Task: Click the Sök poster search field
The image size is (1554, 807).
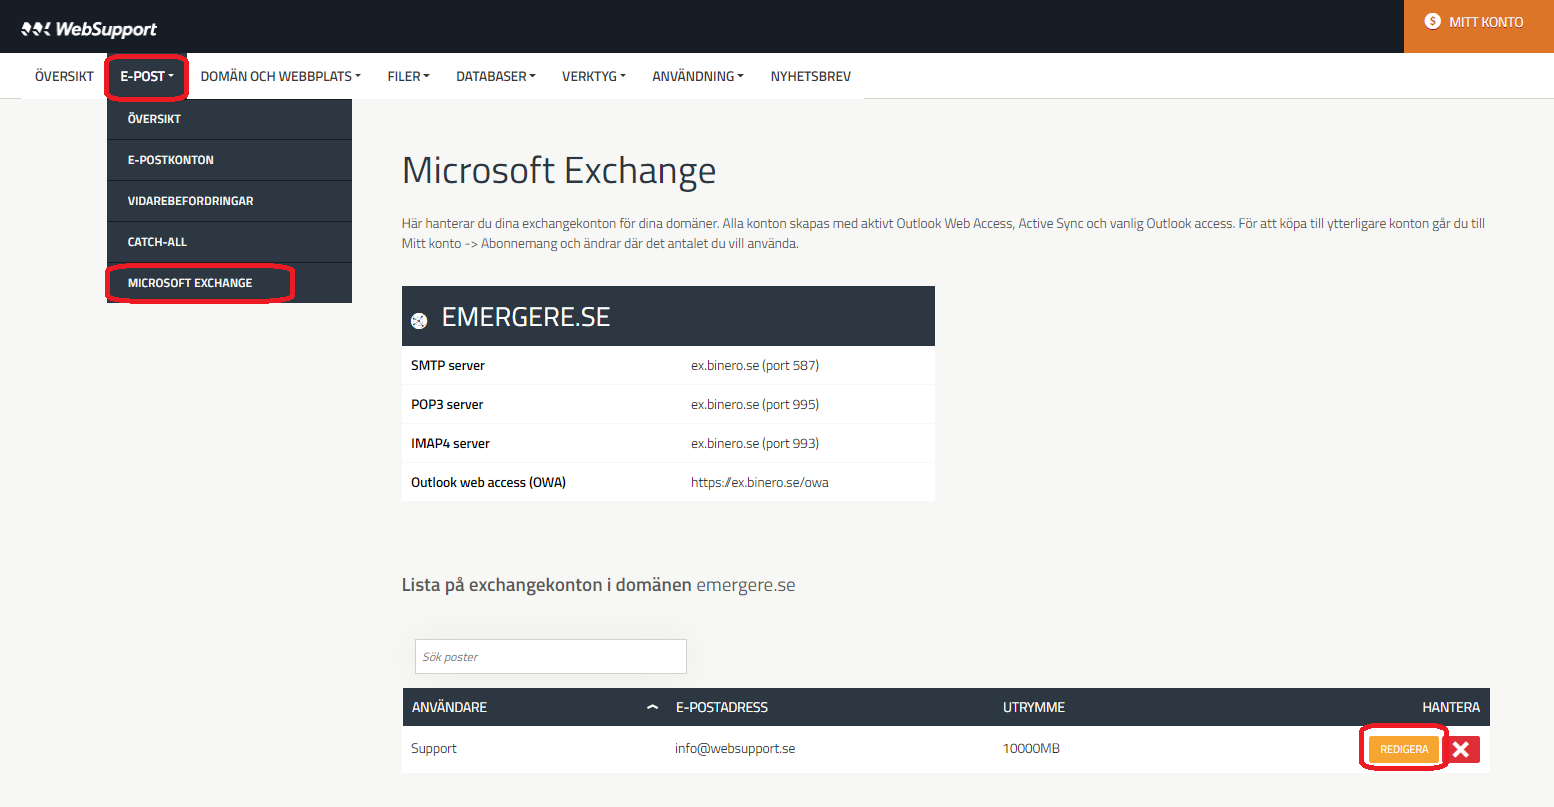Action: pyautogui.click(x=551, y=657)
